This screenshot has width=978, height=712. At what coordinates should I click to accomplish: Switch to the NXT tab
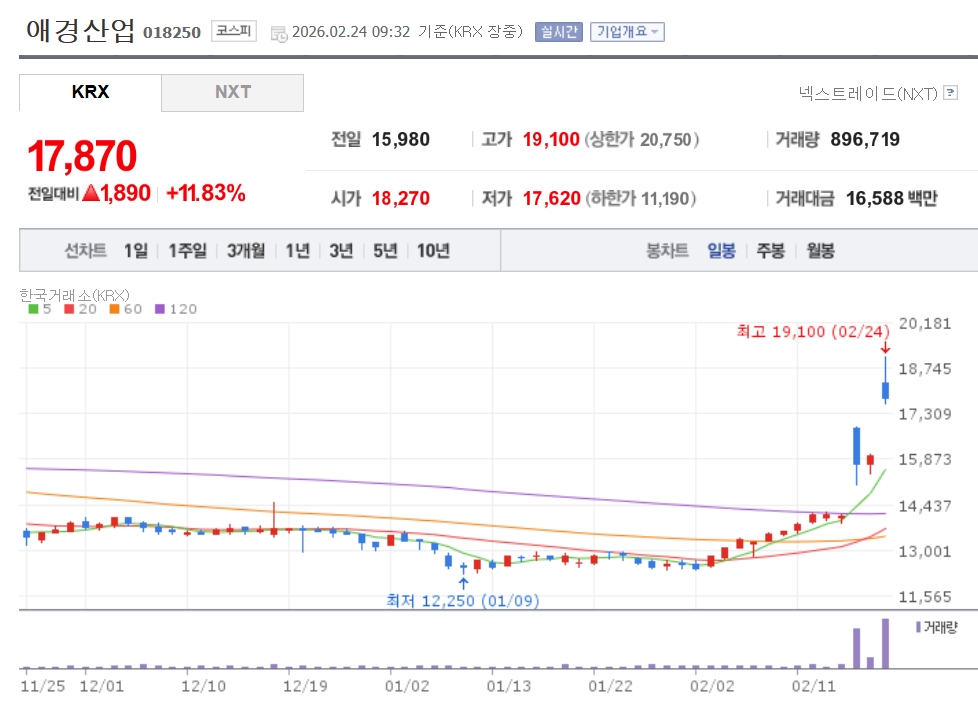[x=232, y=92]
